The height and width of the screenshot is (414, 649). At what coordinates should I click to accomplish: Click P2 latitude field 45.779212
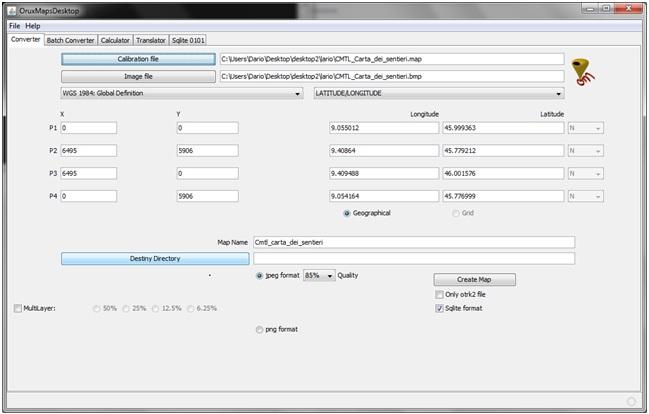[503, 151]
